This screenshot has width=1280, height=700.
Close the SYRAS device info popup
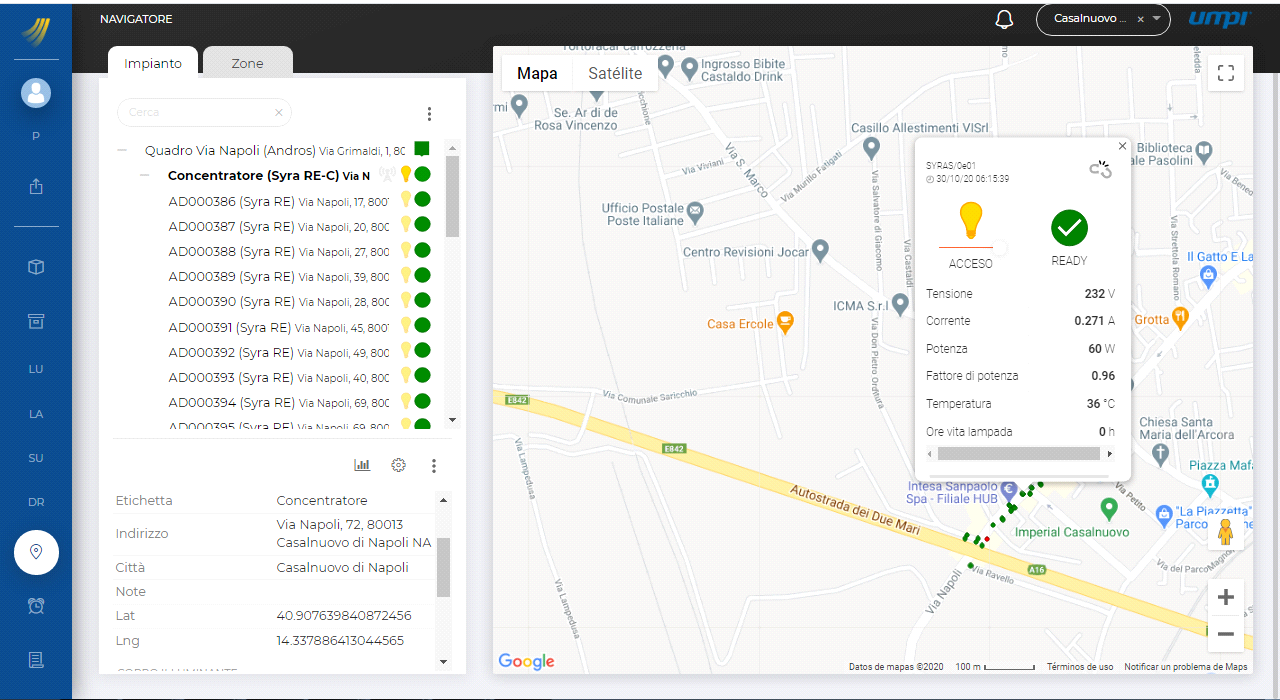(1122, 146)
